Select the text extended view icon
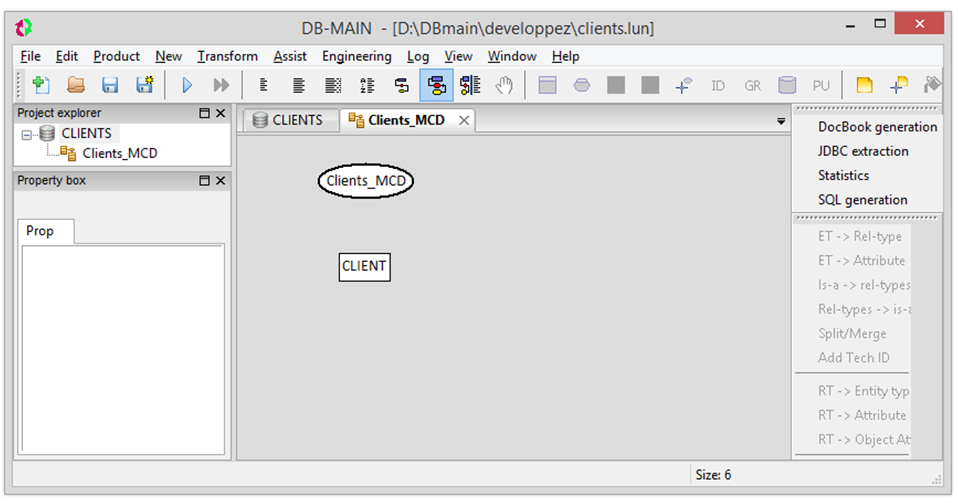Screen dimensions: 958x504 333,85
